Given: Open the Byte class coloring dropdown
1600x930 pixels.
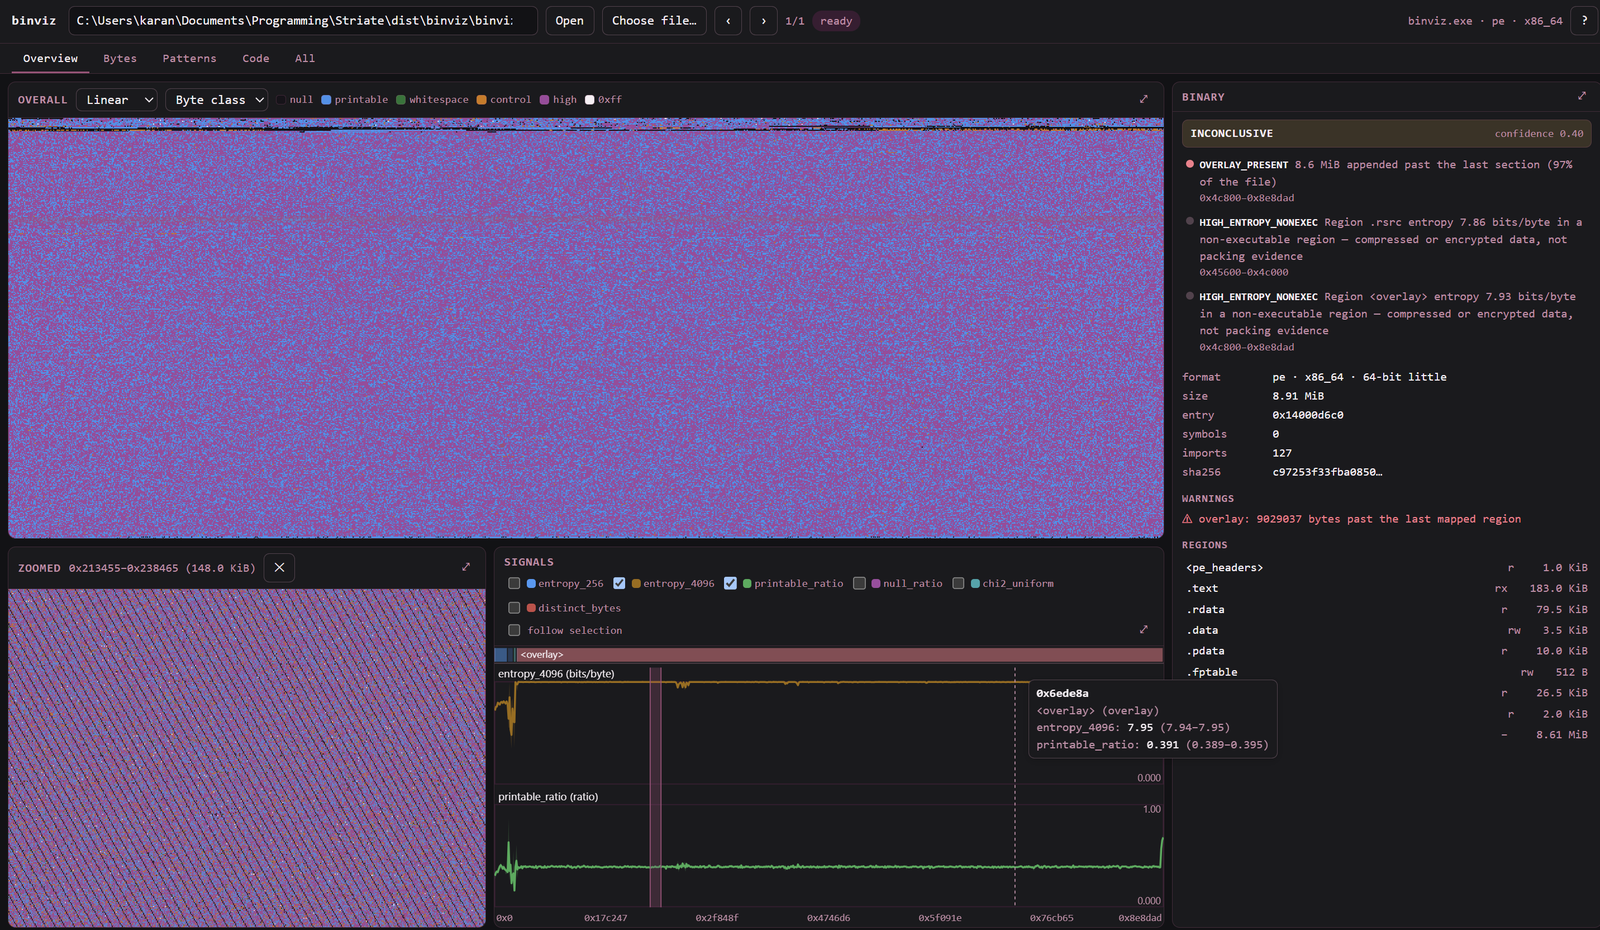Looking at the screenshot, I should [x=218, y=100].
